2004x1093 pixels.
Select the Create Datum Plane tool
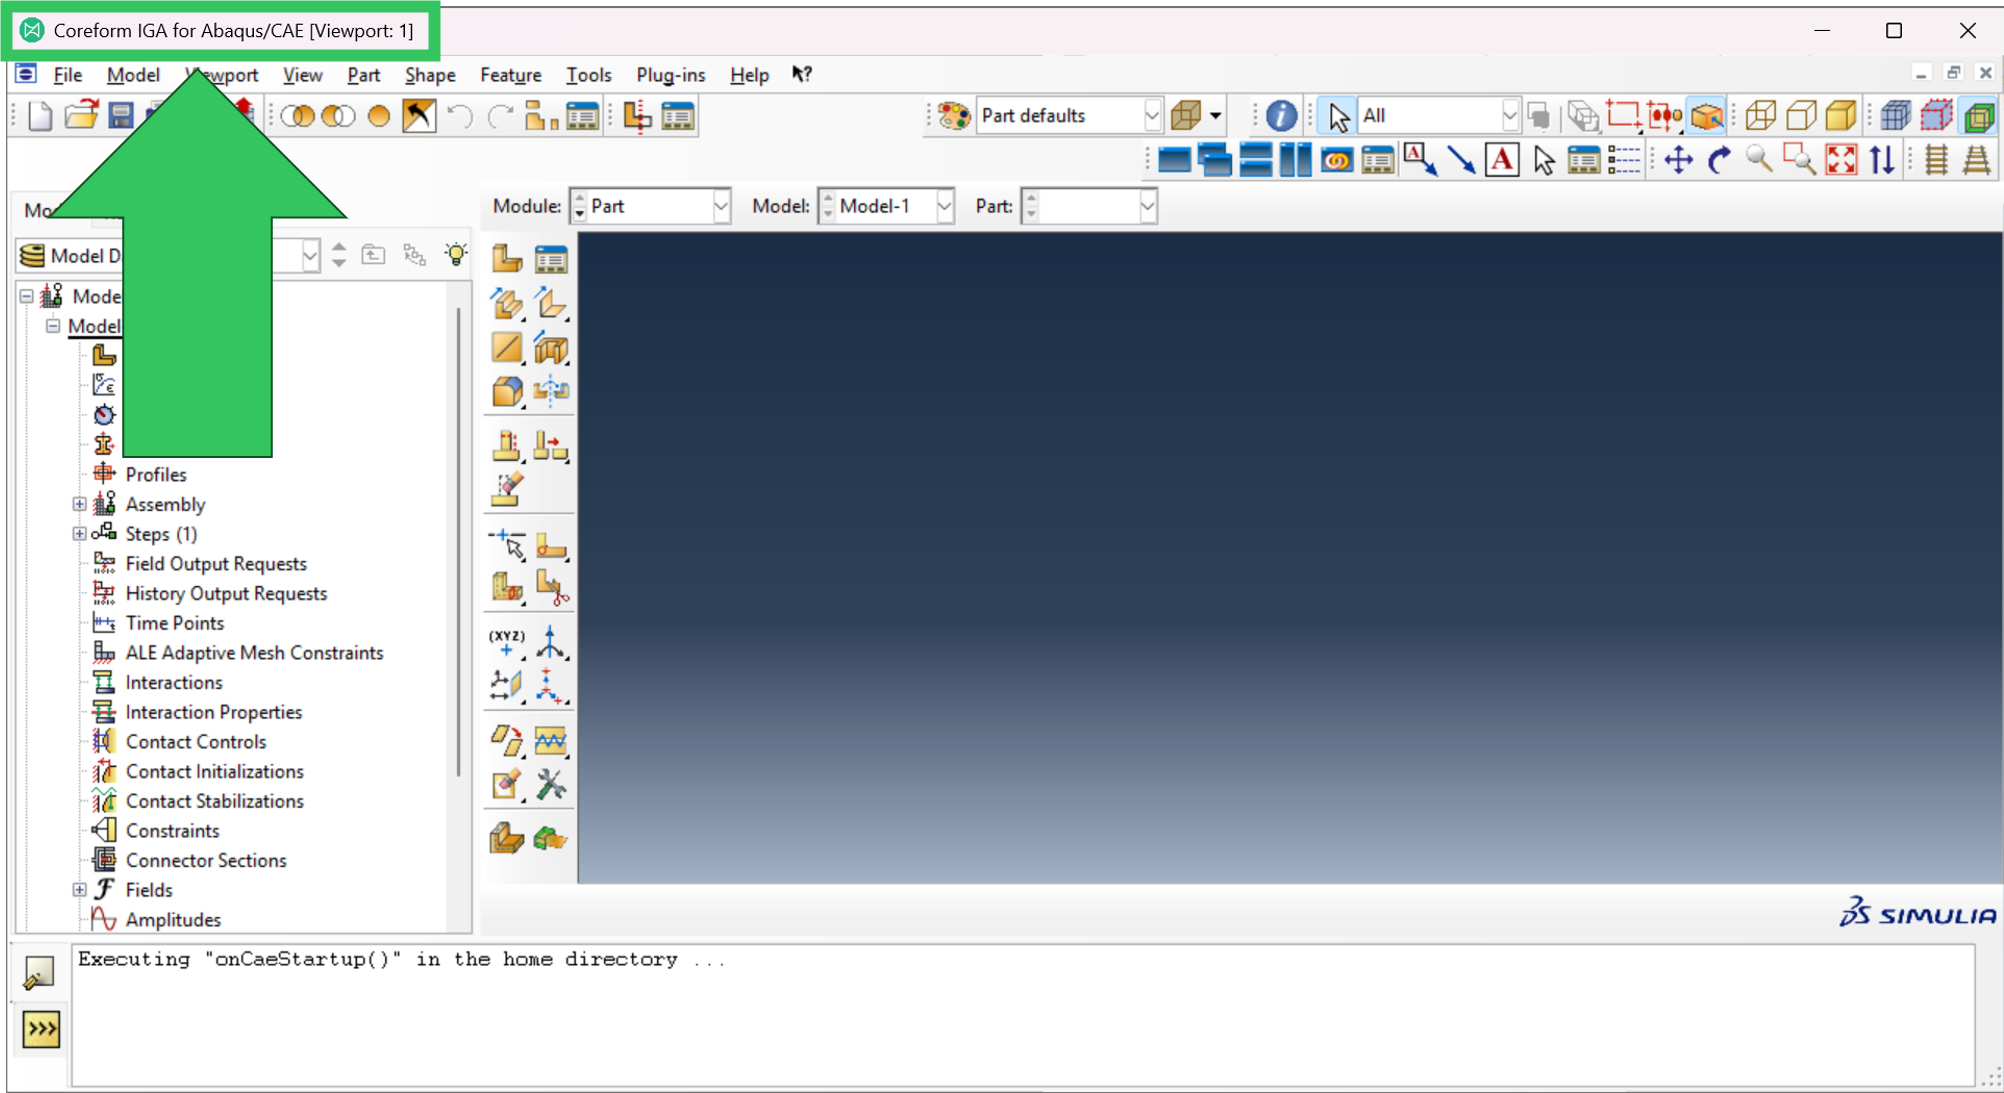(507, 686)
